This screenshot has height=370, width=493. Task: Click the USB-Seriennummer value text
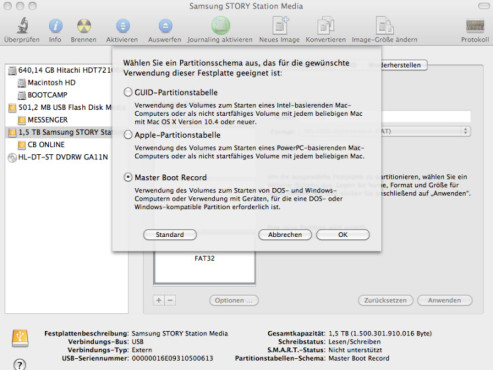172,359
